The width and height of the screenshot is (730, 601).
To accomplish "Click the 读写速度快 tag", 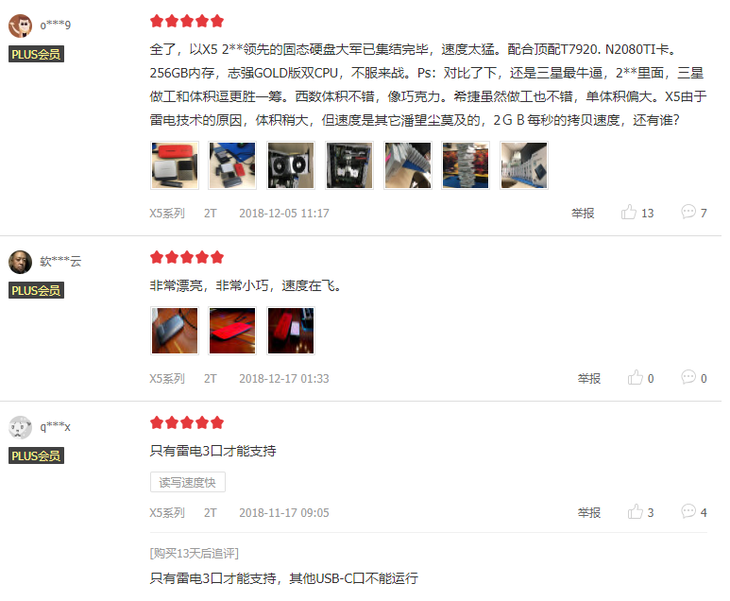I will coord(188,482).
